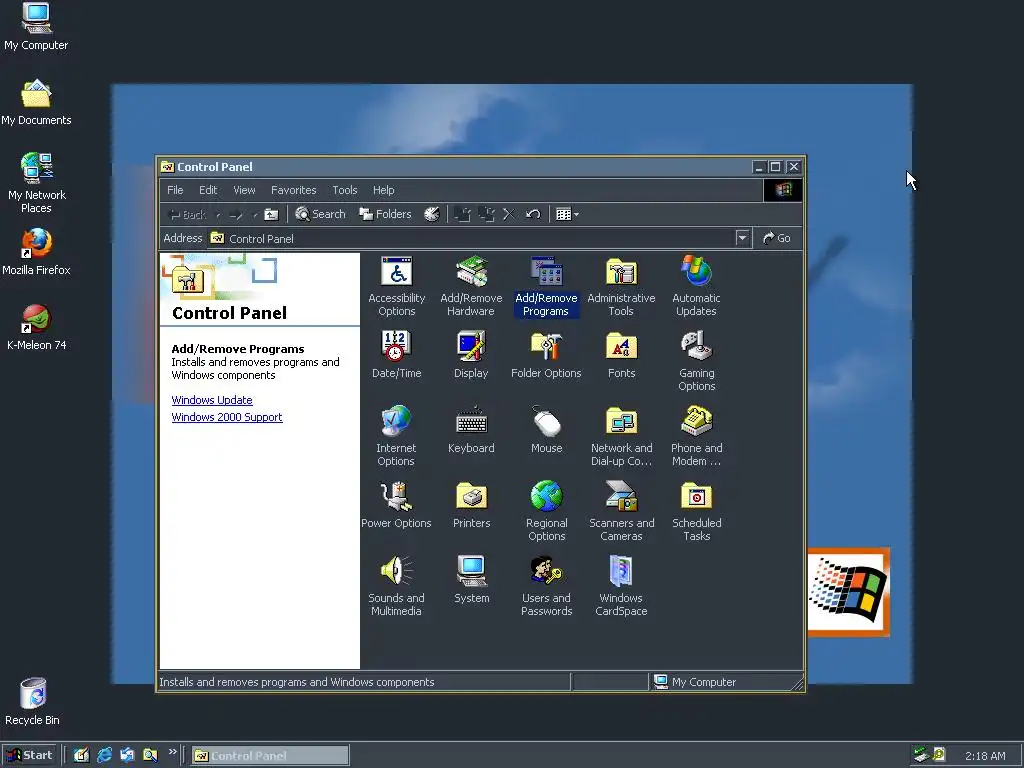Screen dimensions: 1024x768
Task: Open Internet Options applet
Action: click(x=396, y=436)
